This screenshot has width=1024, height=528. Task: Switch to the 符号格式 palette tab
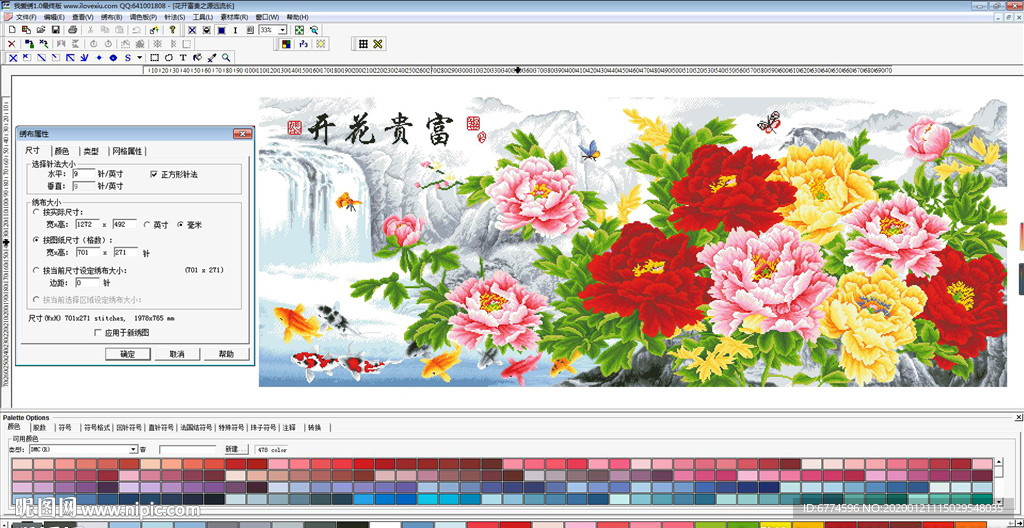pyautogui.click(x=97, y=428)
